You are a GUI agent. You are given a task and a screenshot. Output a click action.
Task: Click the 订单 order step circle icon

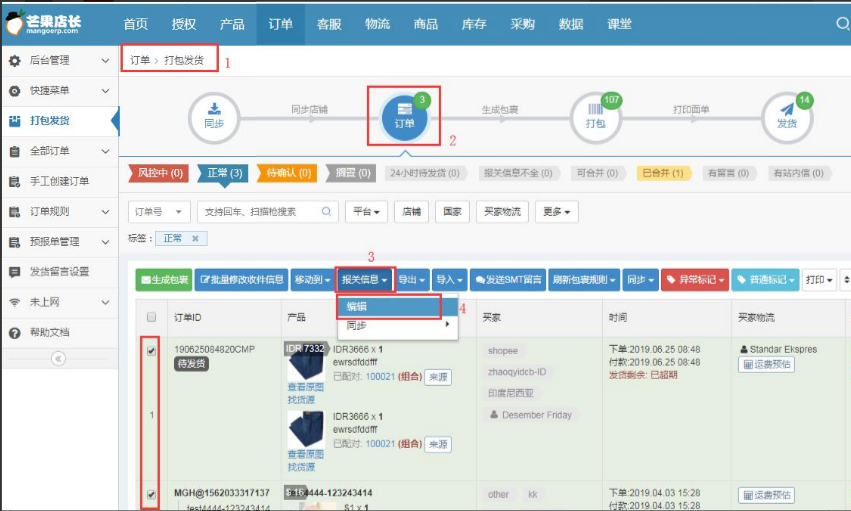pos(404,116)
